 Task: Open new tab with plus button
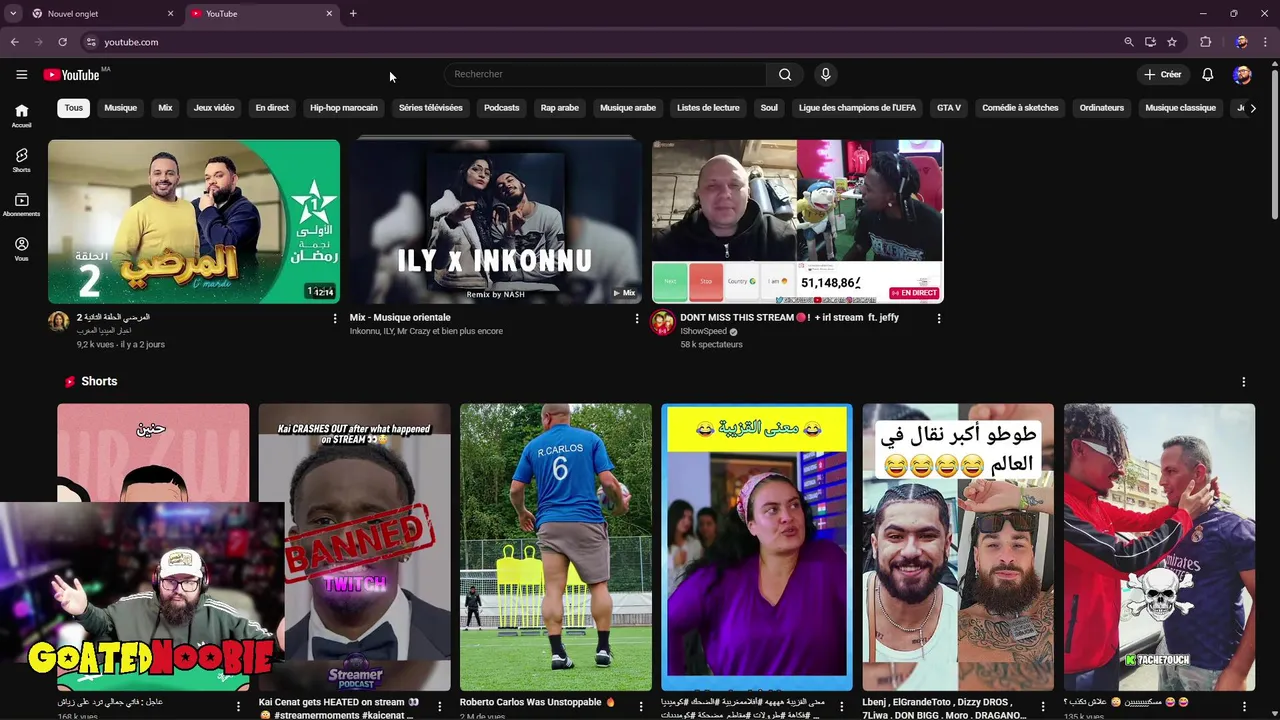coord(353,14)
